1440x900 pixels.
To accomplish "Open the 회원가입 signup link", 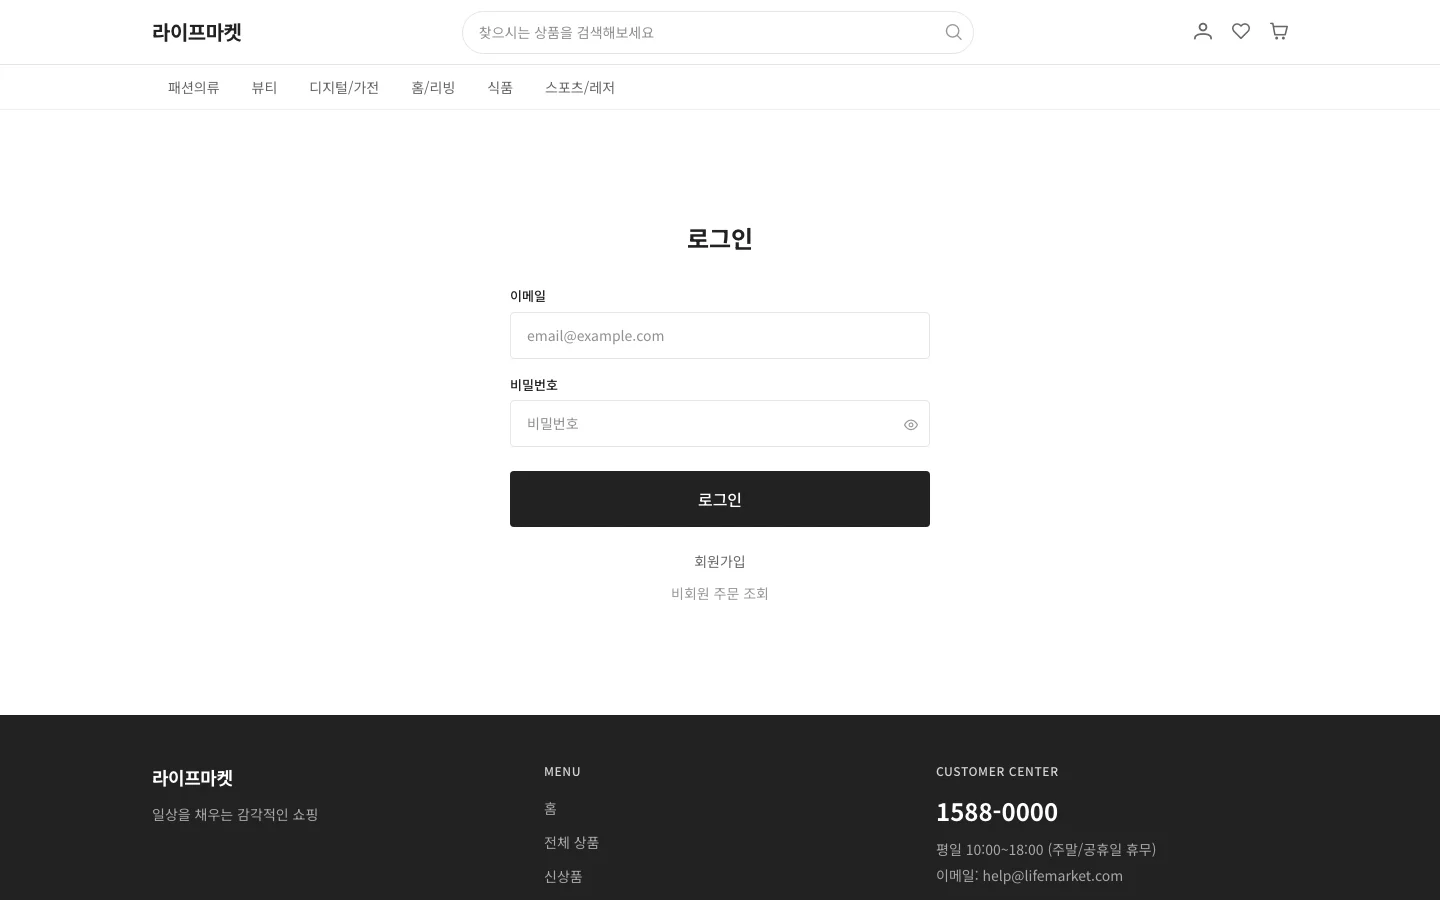I will point(719,561).
